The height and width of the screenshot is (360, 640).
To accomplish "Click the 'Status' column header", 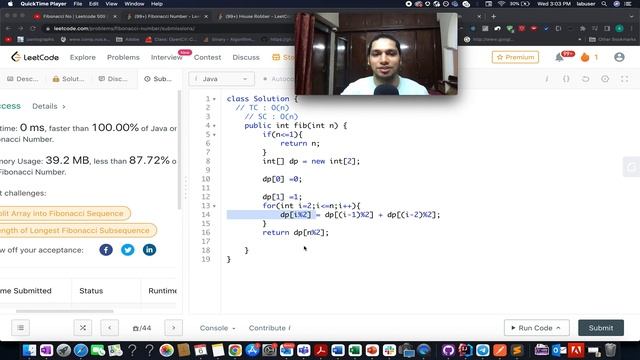I will [x=91, y=291].
